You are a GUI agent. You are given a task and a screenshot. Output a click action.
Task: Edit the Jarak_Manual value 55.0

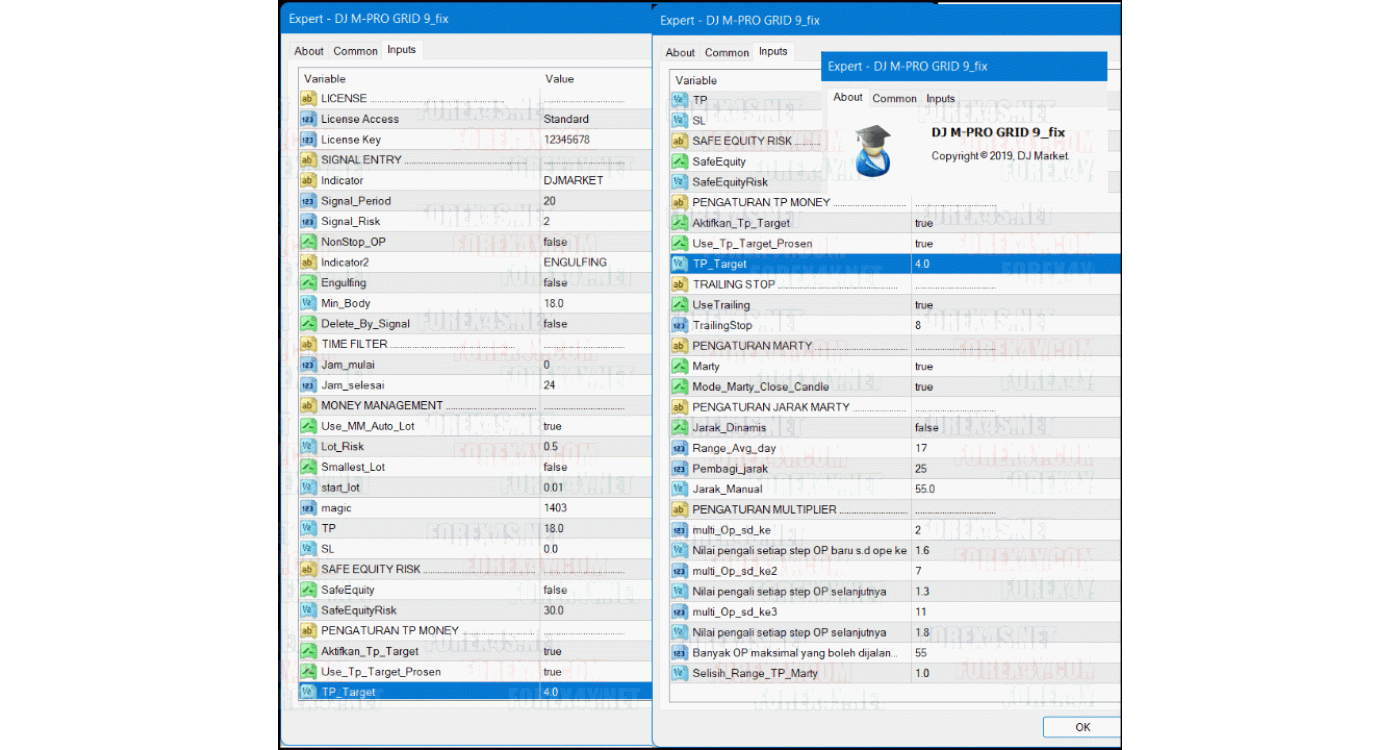click(924, 489)
